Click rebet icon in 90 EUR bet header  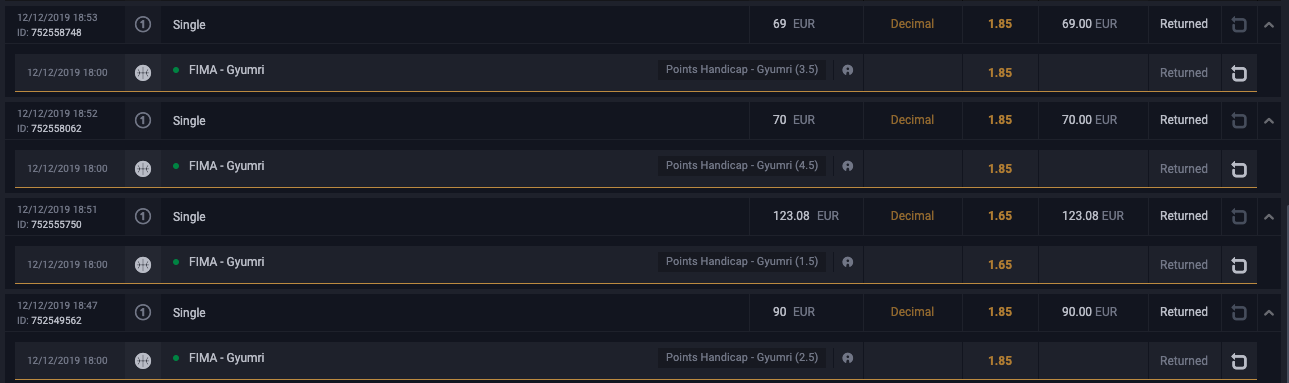coord(1240,312)
